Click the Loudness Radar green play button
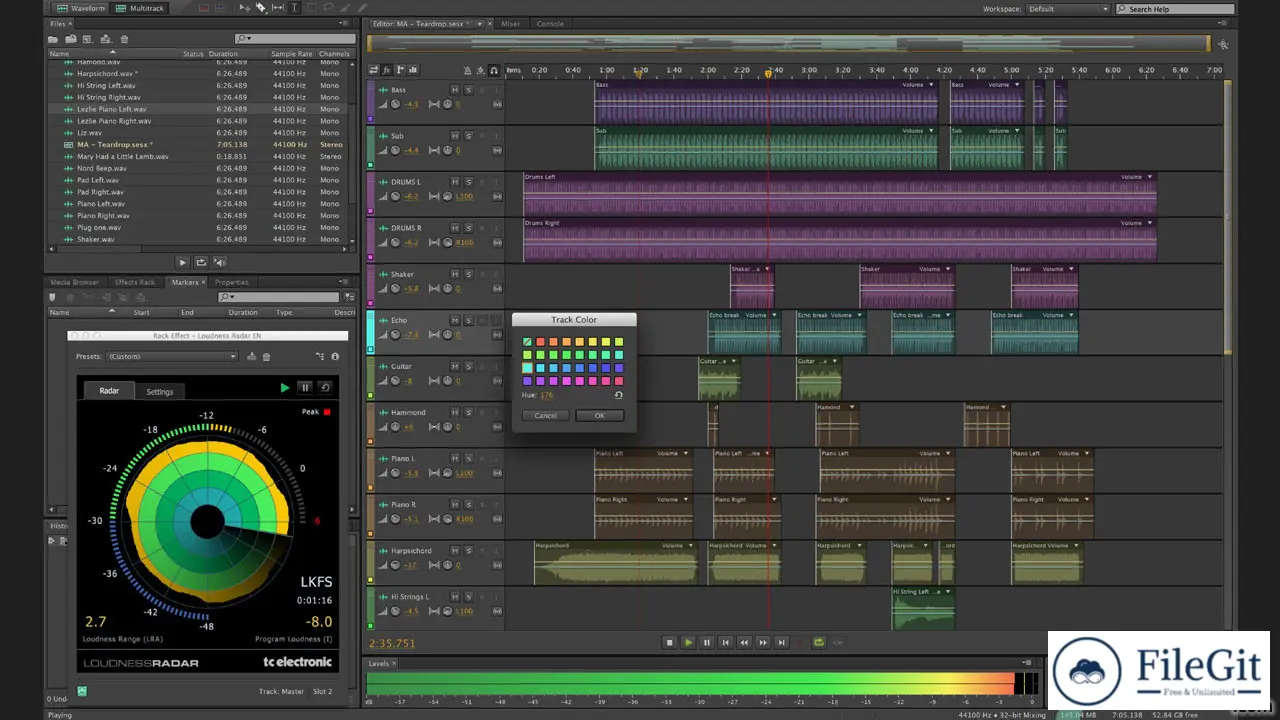 coord(285,388)
